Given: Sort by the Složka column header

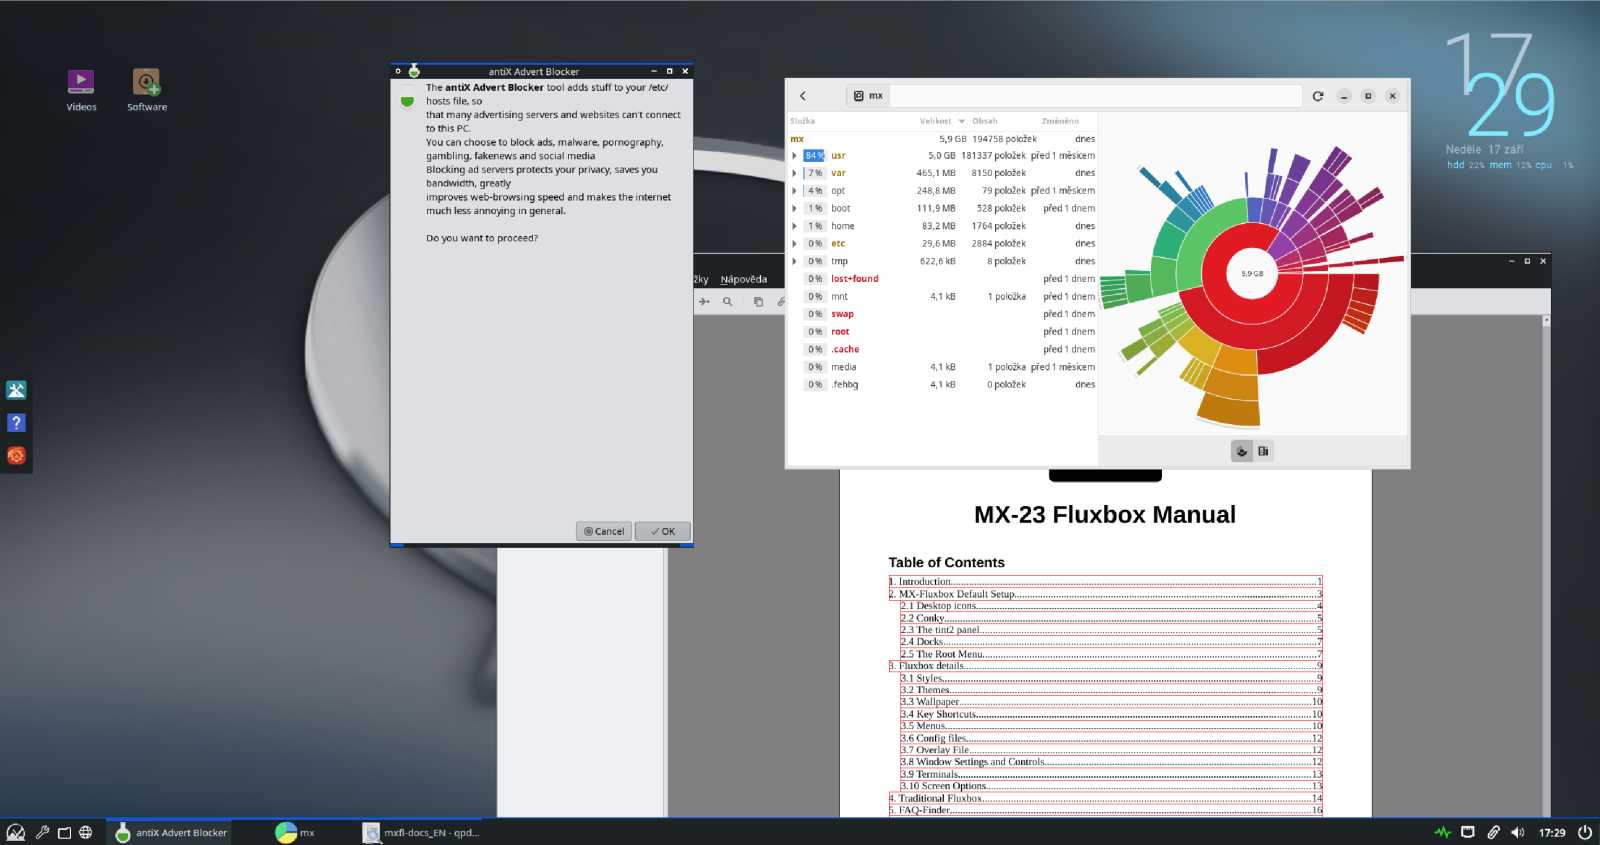Looking at the screenshot, I should coord(803,121).
